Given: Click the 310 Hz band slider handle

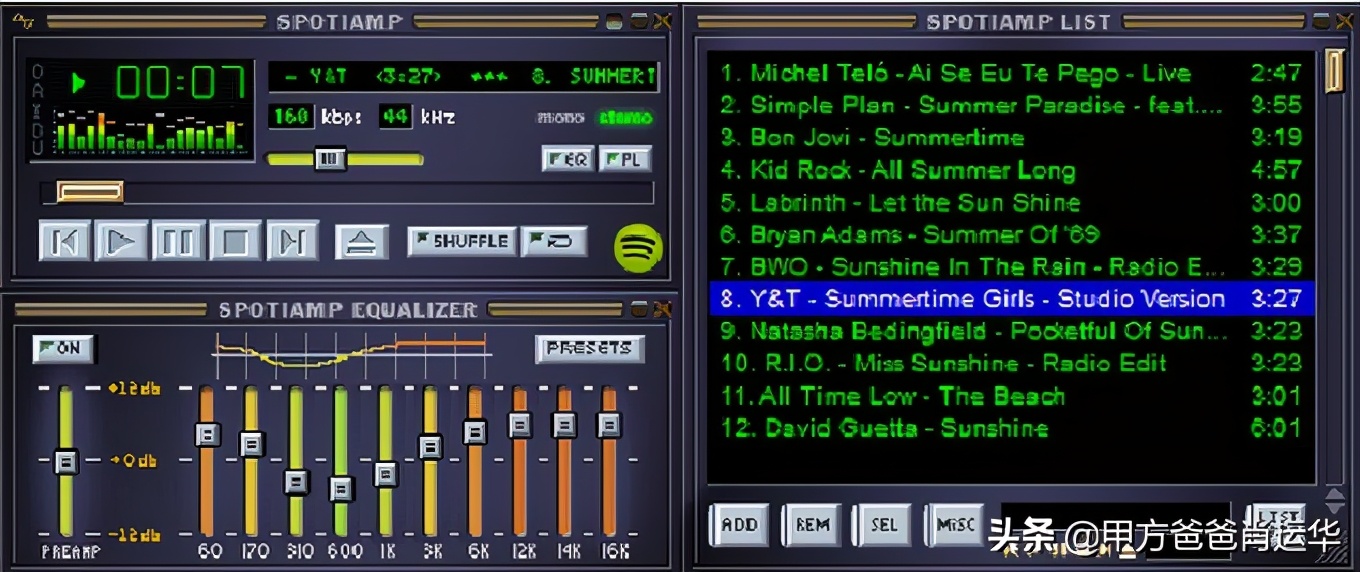Looking at the screenshot, I should (296, 481).
